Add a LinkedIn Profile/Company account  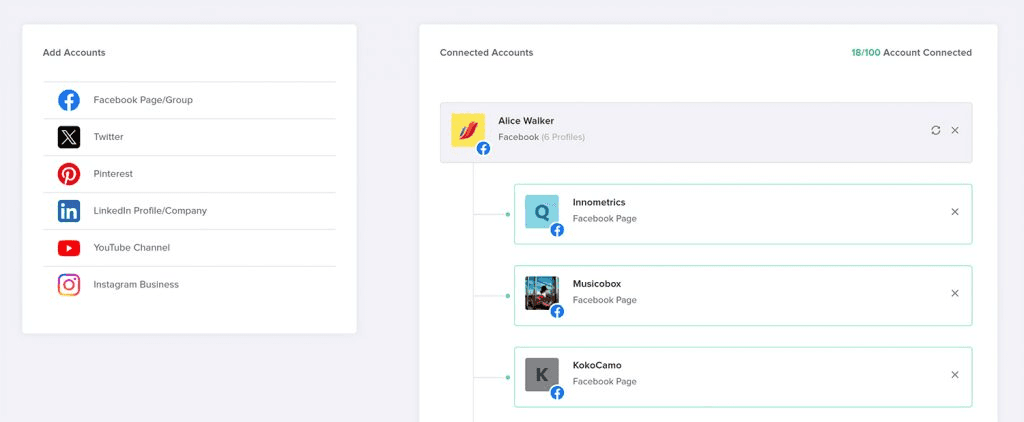tap(189, 211)
